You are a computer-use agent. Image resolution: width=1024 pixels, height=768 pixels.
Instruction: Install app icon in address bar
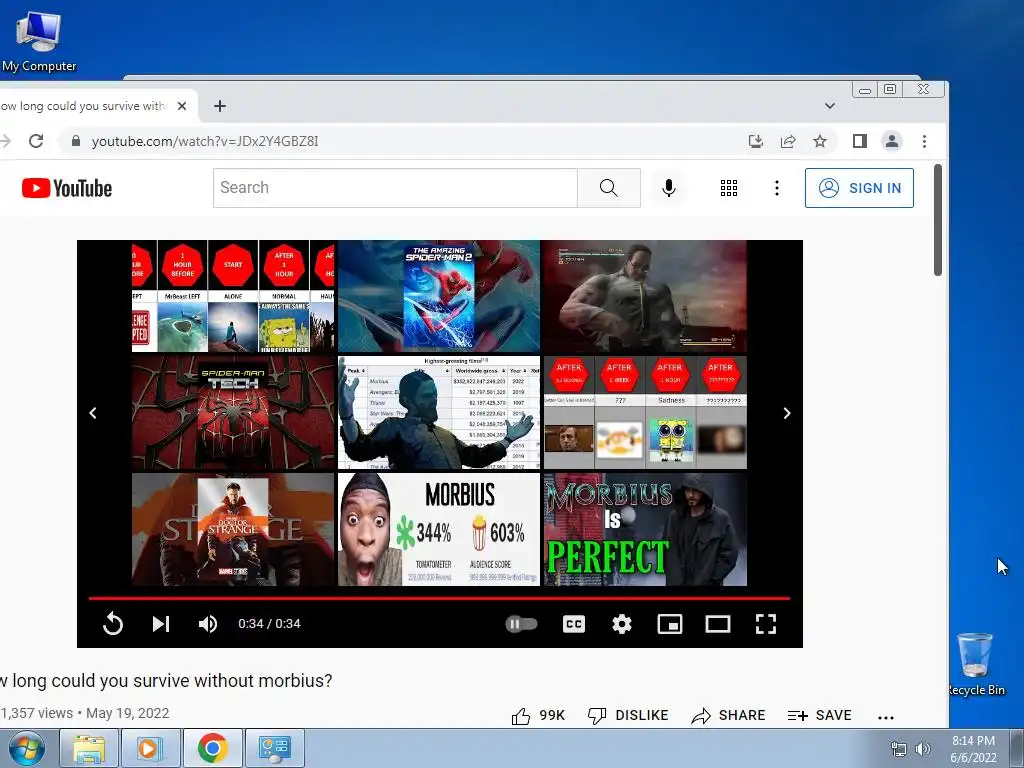pos(756,141)
